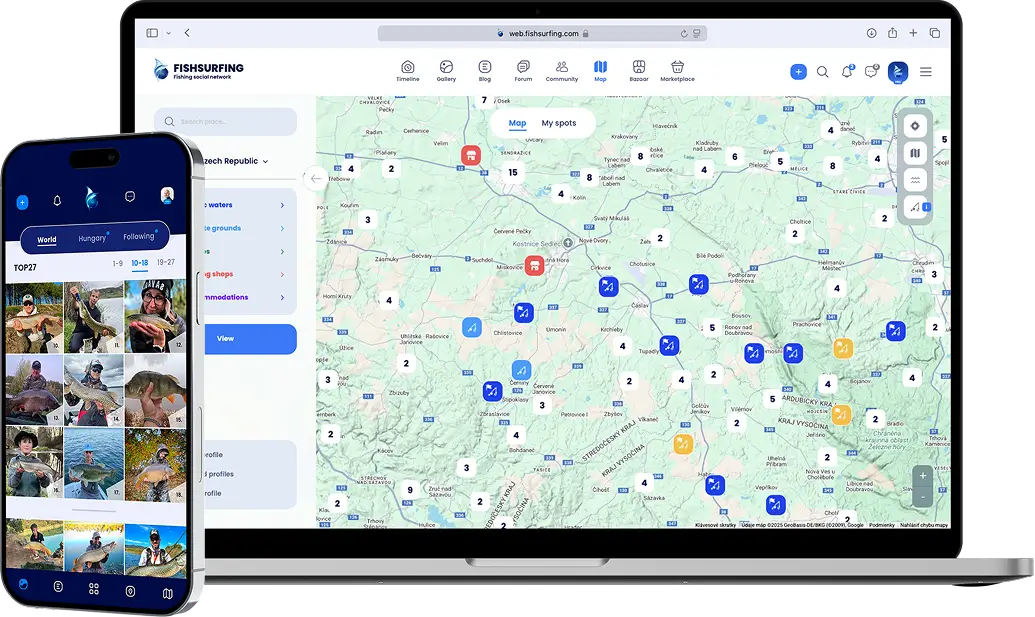
Task: Select the 19-27 ranking range link
Action: [166, 263]
